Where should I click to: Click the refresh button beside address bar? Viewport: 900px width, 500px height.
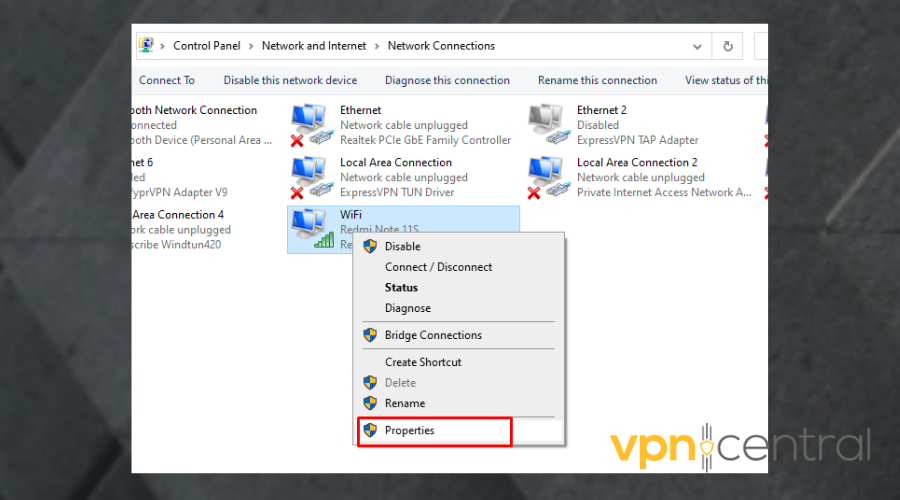pyautogui.click(x=727, y=46)
